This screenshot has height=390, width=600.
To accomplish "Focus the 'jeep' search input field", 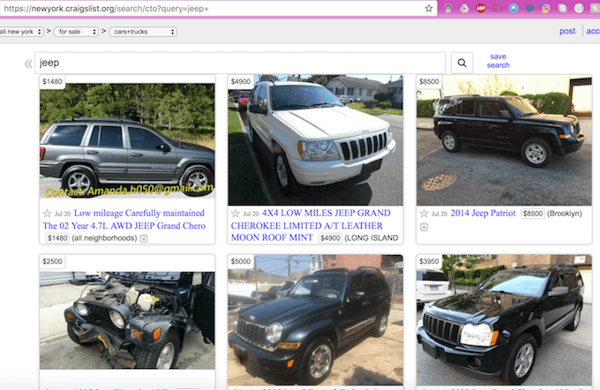I will pos(240,63).
